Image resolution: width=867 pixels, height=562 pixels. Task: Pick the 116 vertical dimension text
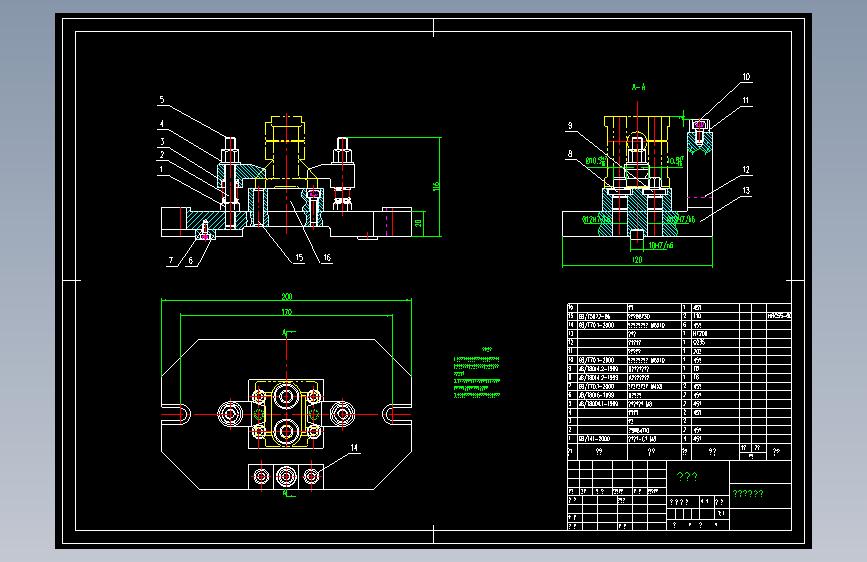[x=436, y=186]
